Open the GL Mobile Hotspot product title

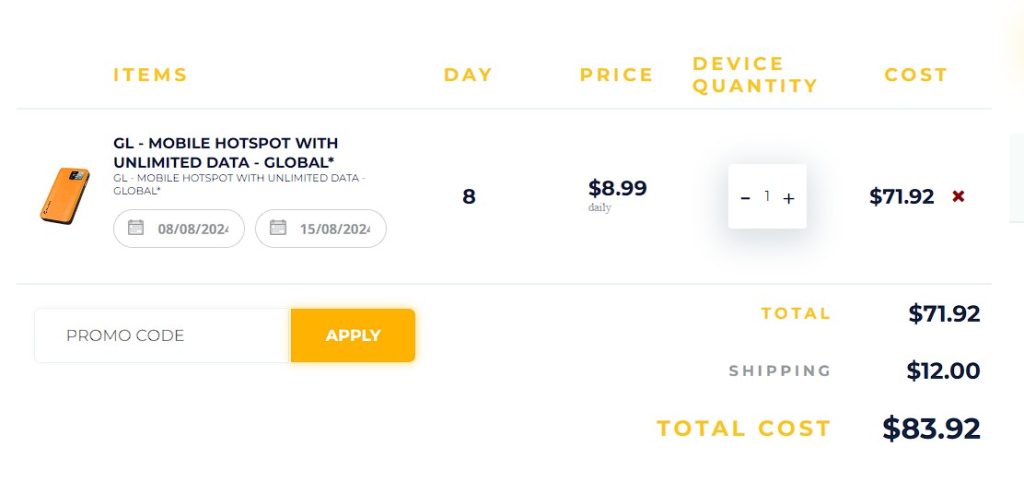pos(226,152)
